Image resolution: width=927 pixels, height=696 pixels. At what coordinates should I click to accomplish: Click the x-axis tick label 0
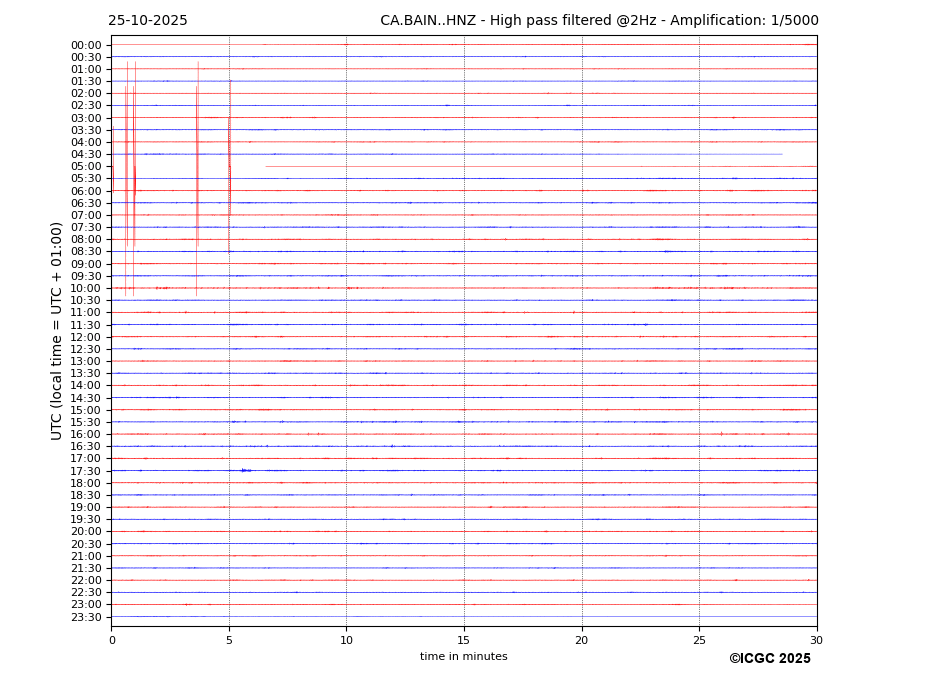click(112, 640)
